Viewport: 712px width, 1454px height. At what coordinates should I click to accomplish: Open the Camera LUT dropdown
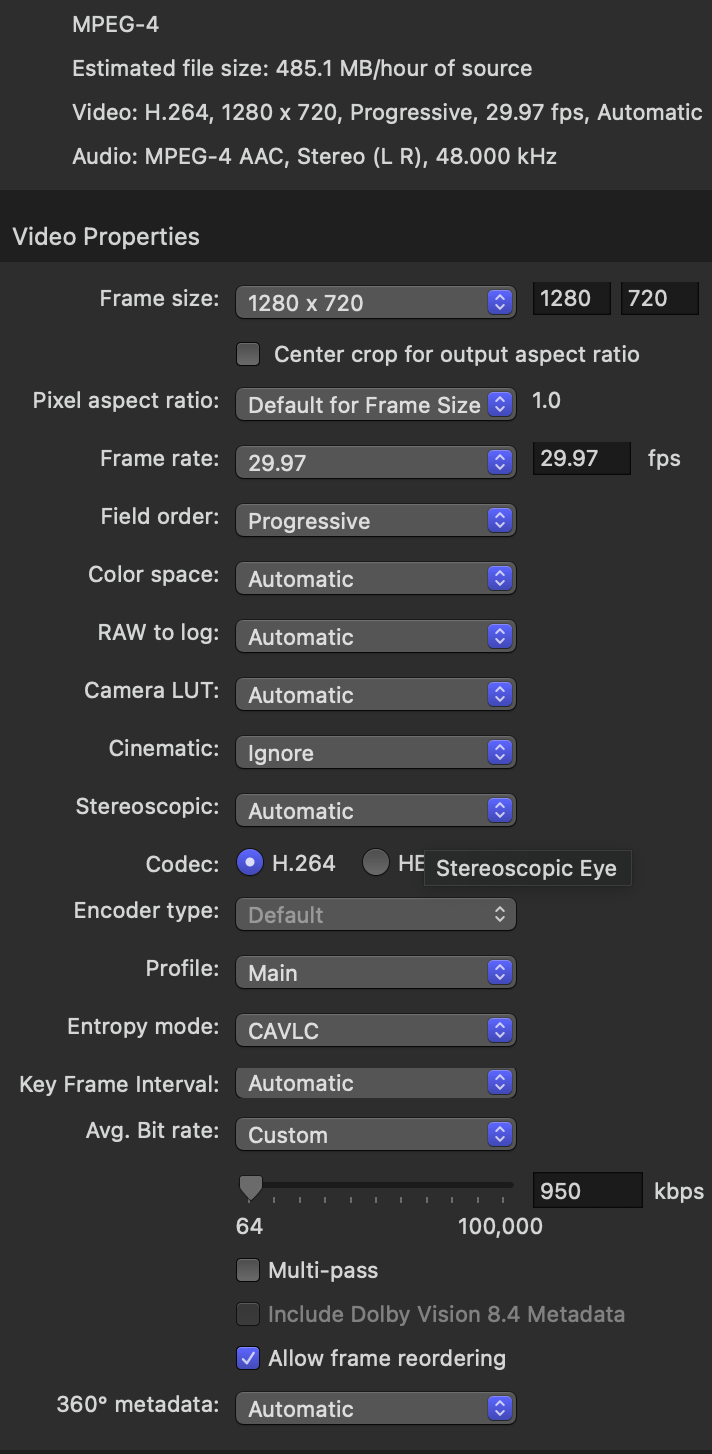pos(375,694)
